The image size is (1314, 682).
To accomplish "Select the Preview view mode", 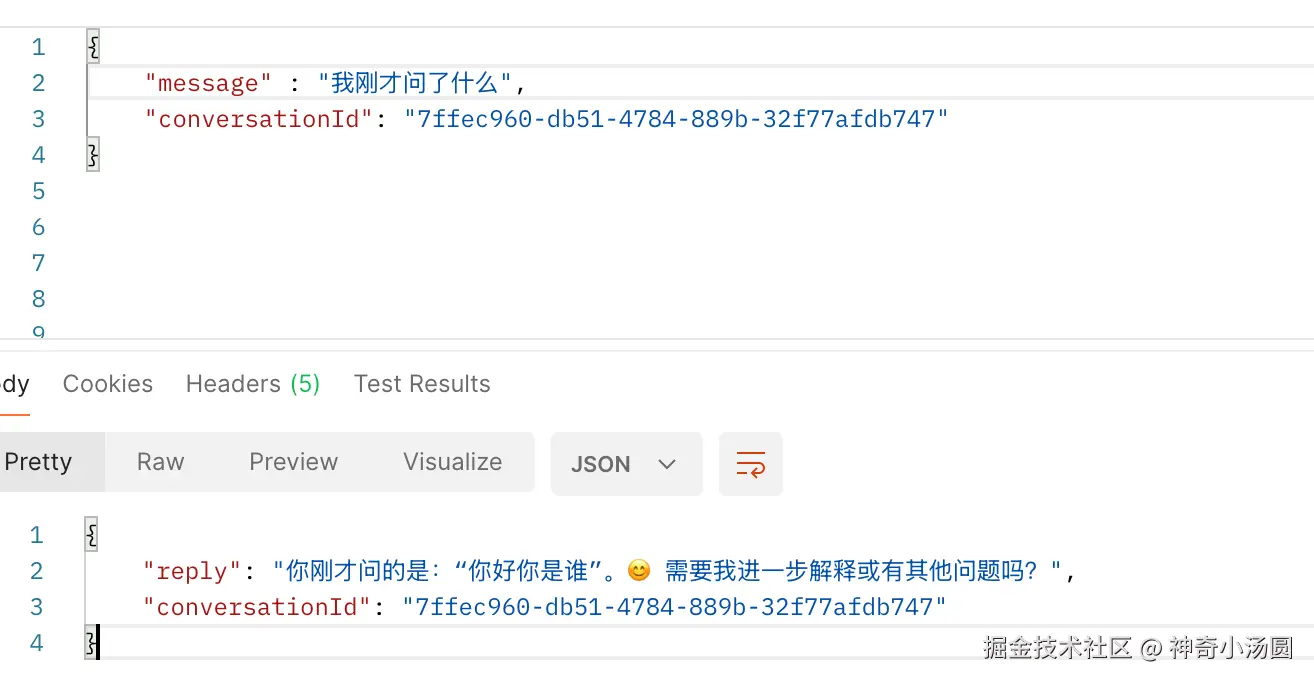I will point(293,462).
